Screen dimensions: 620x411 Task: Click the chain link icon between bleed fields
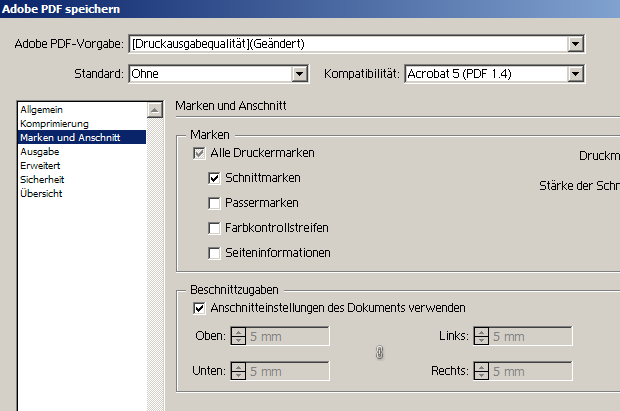click(x=379, y=352)
